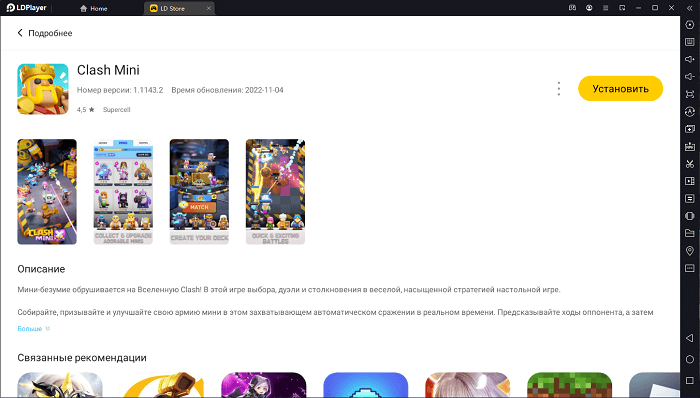This screenshot has width=700, height=398.
Task: Tap Android home circle button
Action: tap(690, 359)
